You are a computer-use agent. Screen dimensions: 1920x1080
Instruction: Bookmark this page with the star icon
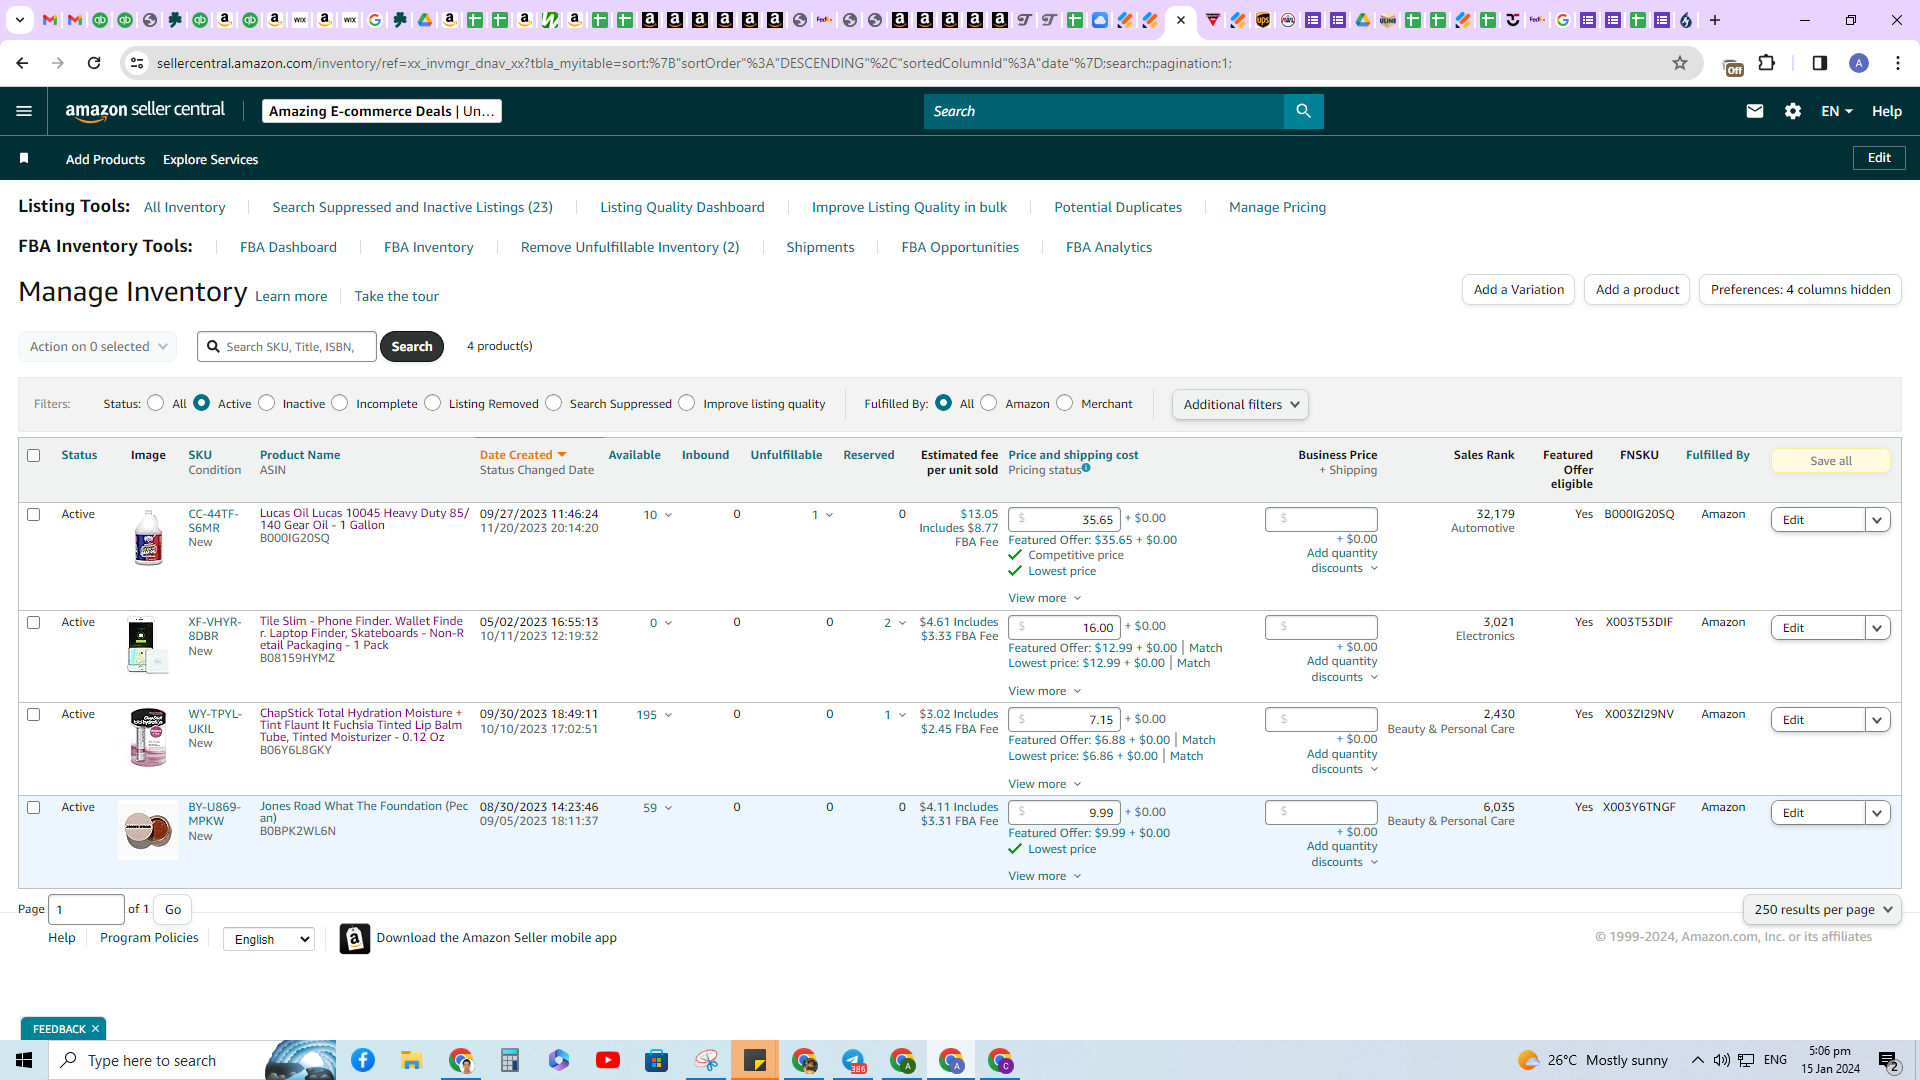click(x=1680, y=63)
